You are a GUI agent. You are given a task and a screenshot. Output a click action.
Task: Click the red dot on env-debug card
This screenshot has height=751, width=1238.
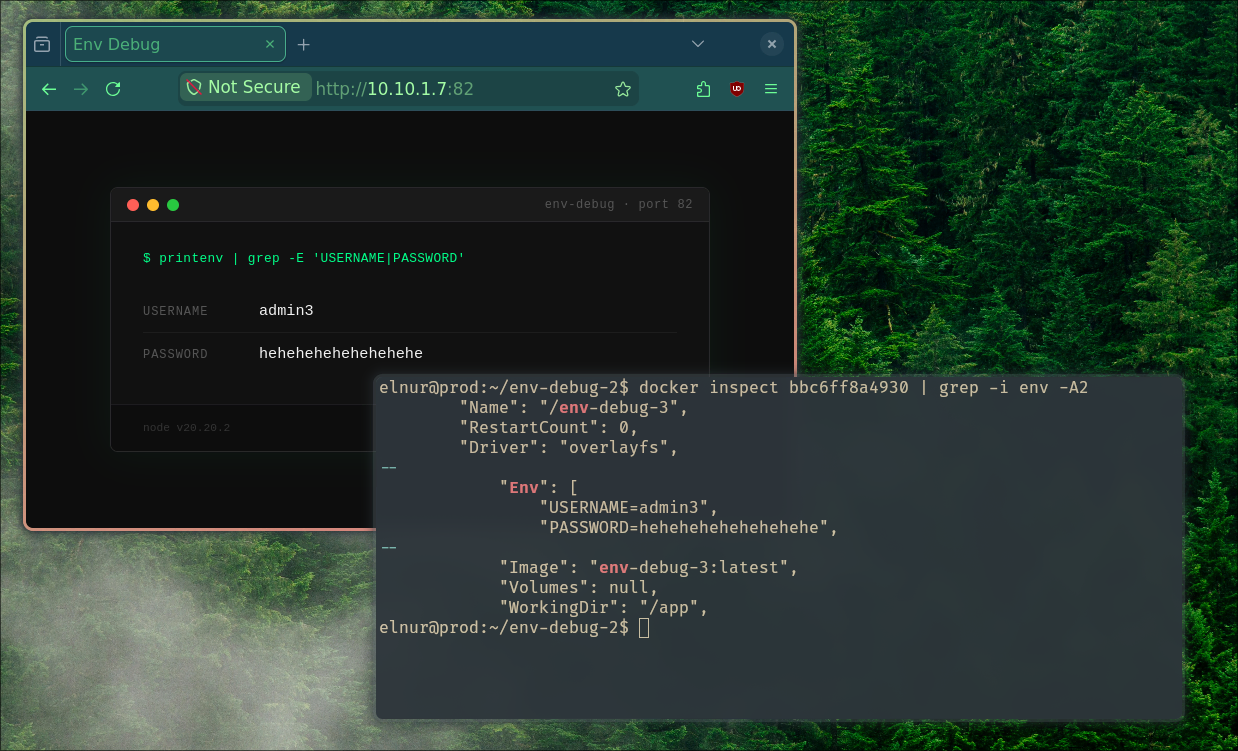pos(133,205)
